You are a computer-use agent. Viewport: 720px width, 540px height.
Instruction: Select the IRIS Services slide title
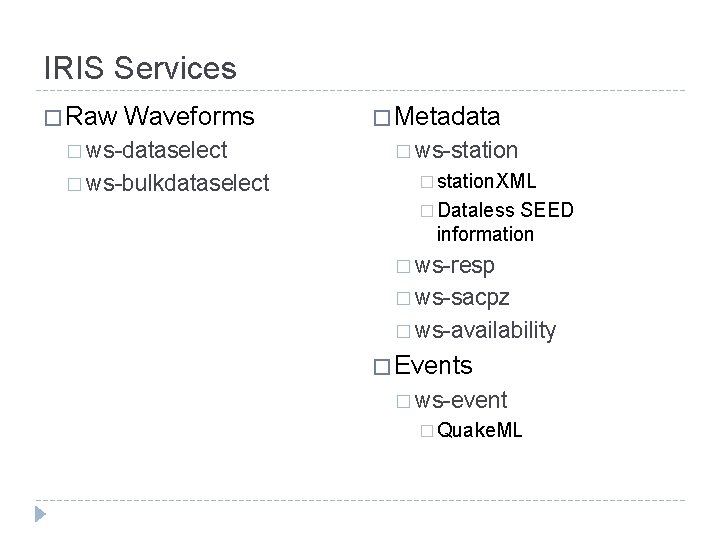tap(141, 68)
